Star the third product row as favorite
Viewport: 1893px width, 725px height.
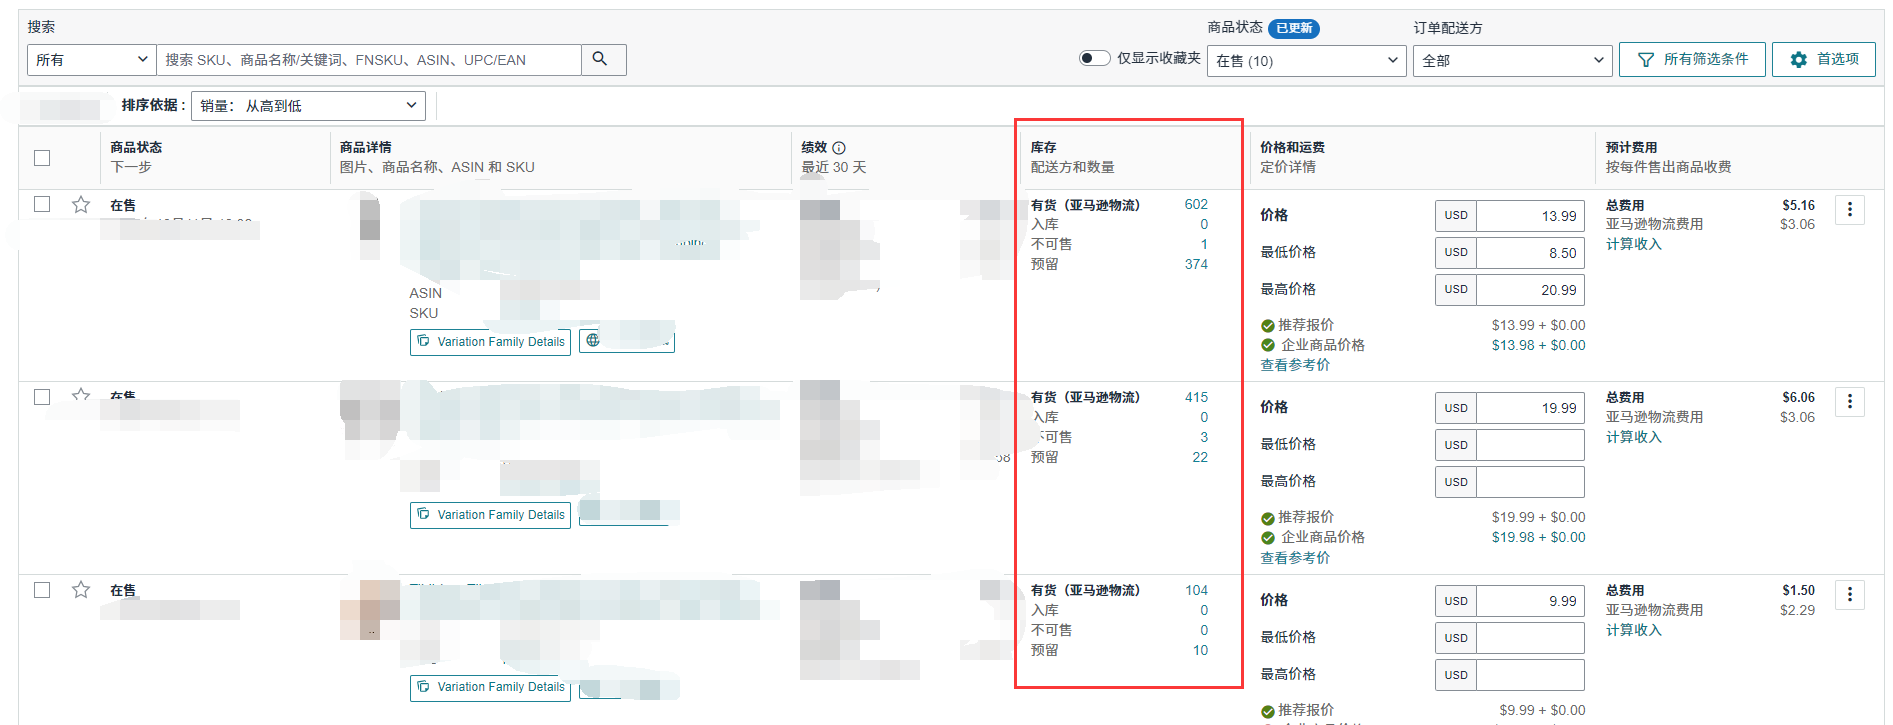[x=81, y=590]
